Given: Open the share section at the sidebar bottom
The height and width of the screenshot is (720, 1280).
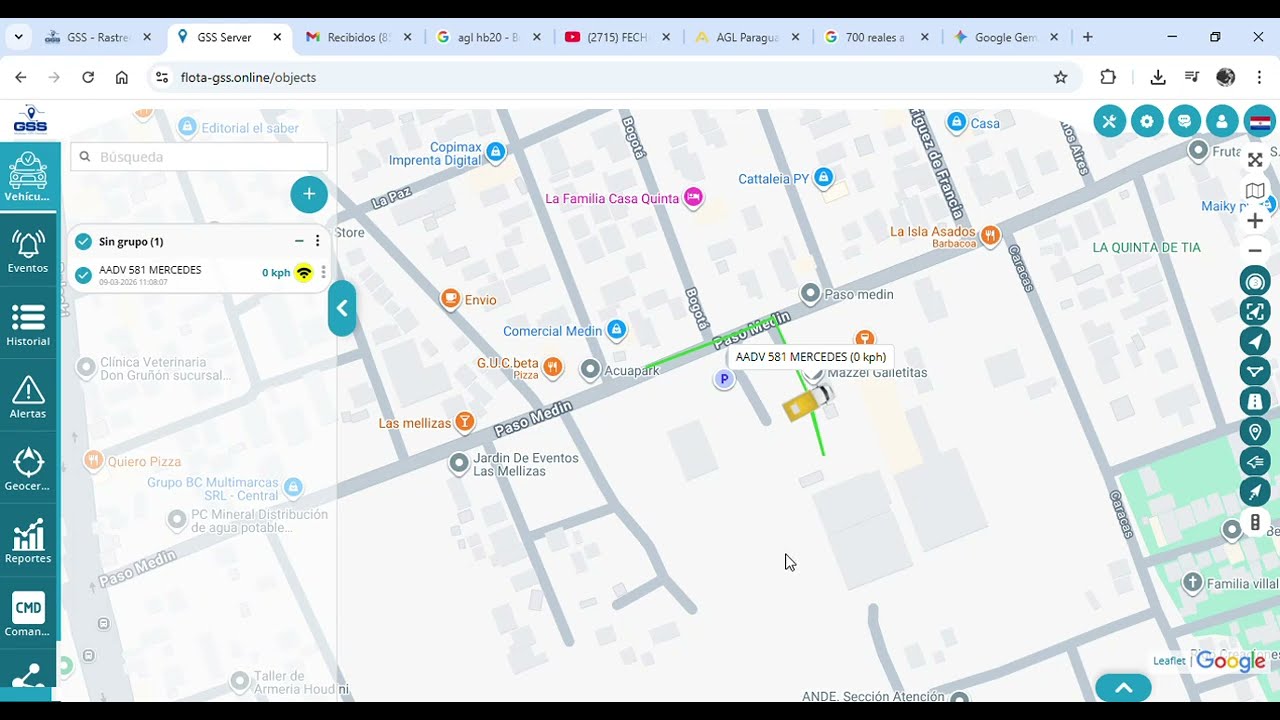Looking at the screenshot, I should tap(28, 676).
